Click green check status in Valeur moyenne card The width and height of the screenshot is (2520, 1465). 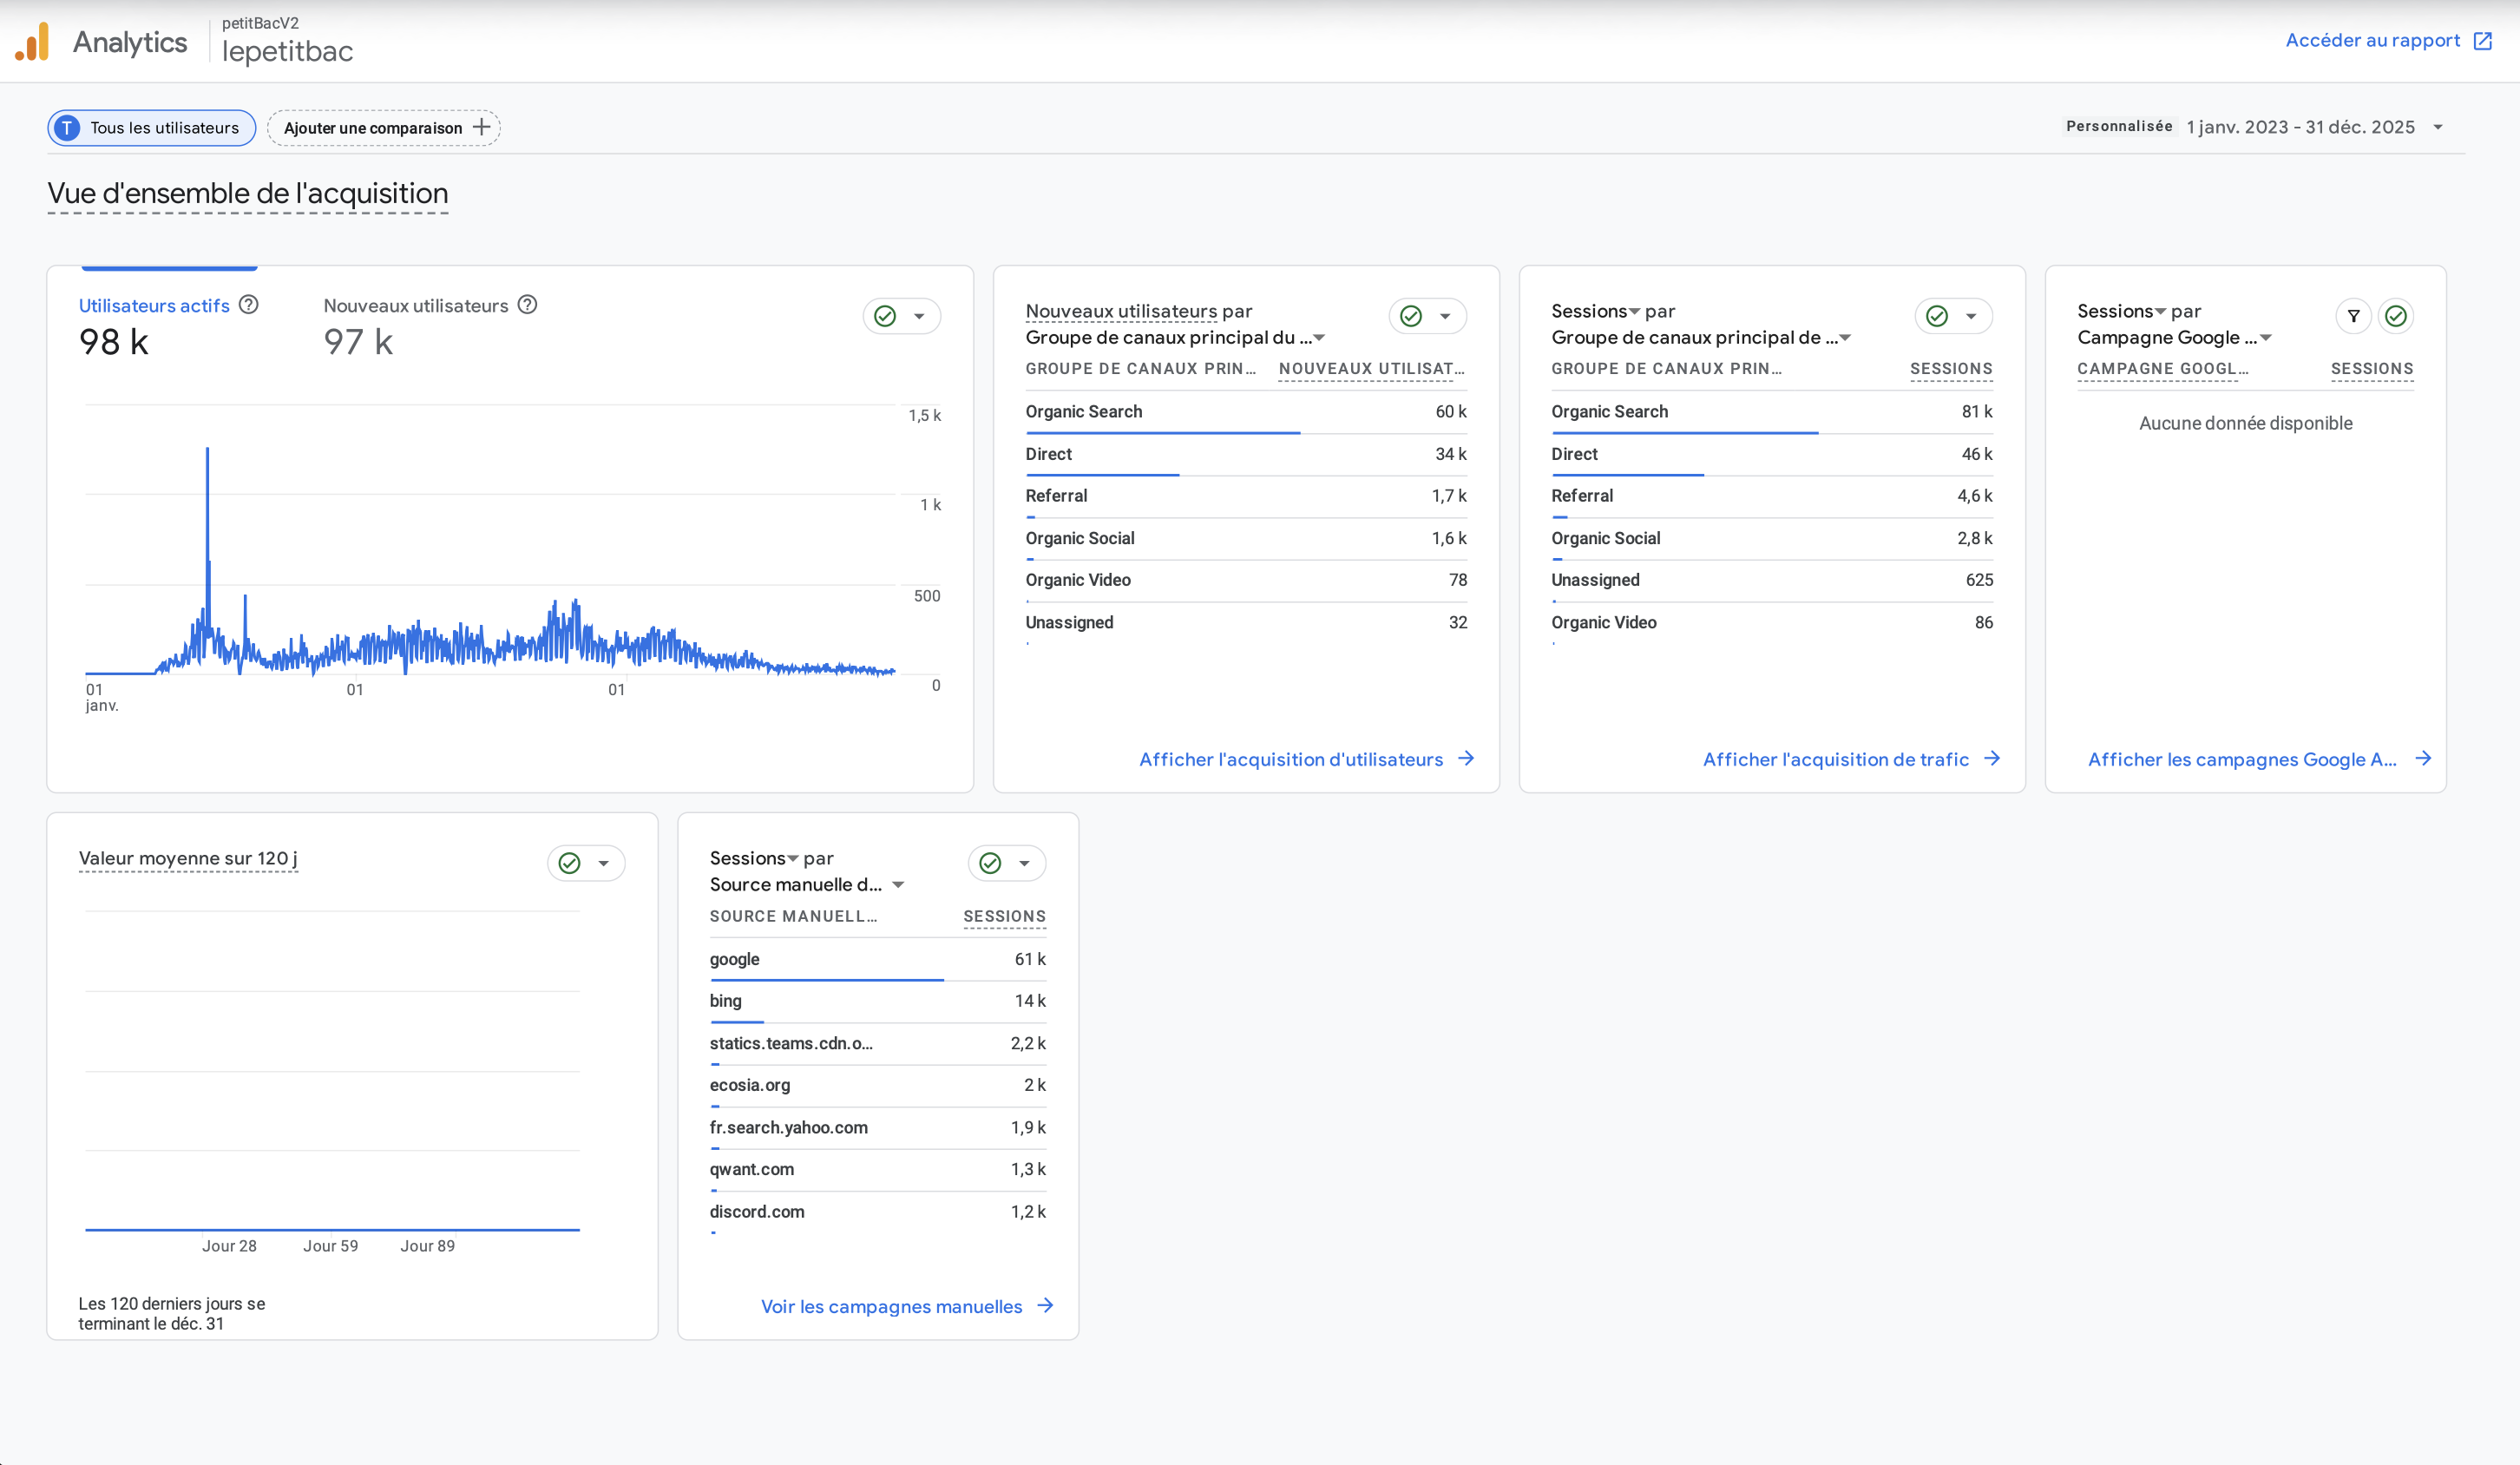point(569,863)
